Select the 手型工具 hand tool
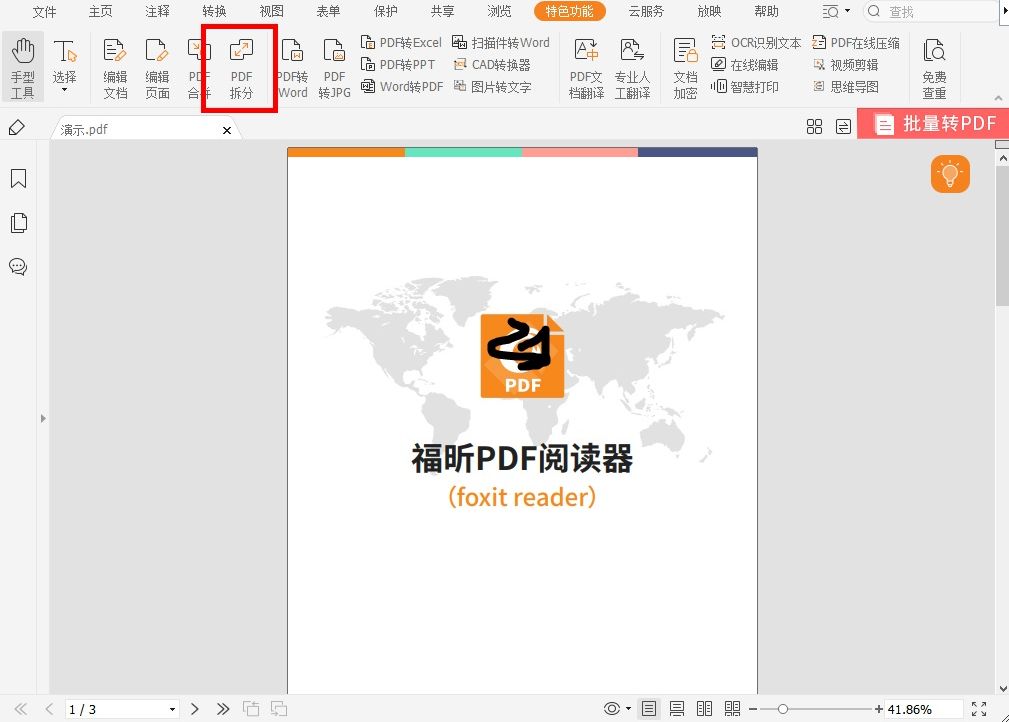1009x722 pixels. coord(22,66)
